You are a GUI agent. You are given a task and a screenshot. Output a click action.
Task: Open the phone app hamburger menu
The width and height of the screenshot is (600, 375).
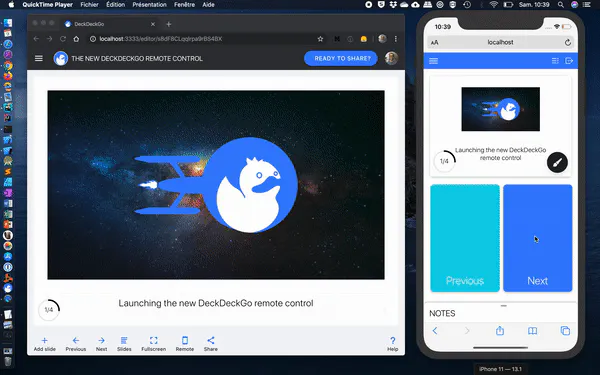(434, 61)
